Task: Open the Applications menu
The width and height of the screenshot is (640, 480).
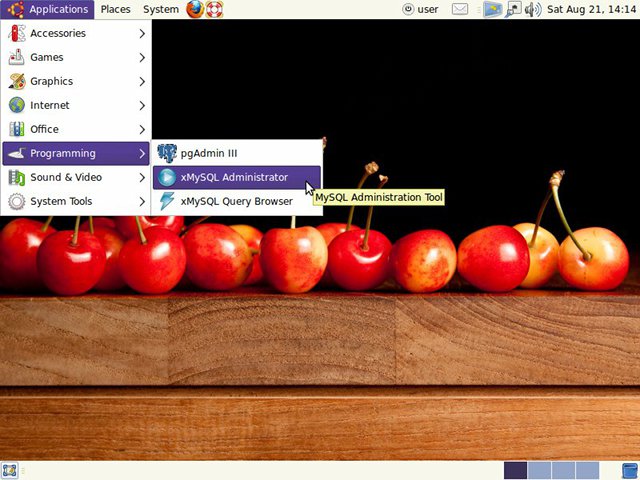Action: pos(47,9)
